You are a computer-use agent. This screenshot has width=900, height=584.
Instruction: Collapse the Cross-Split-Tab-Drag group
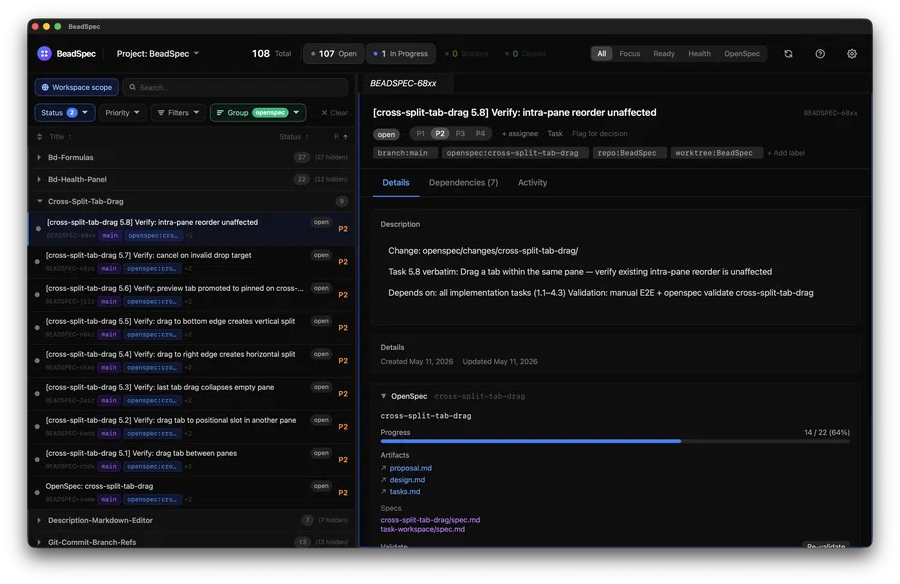39,202
